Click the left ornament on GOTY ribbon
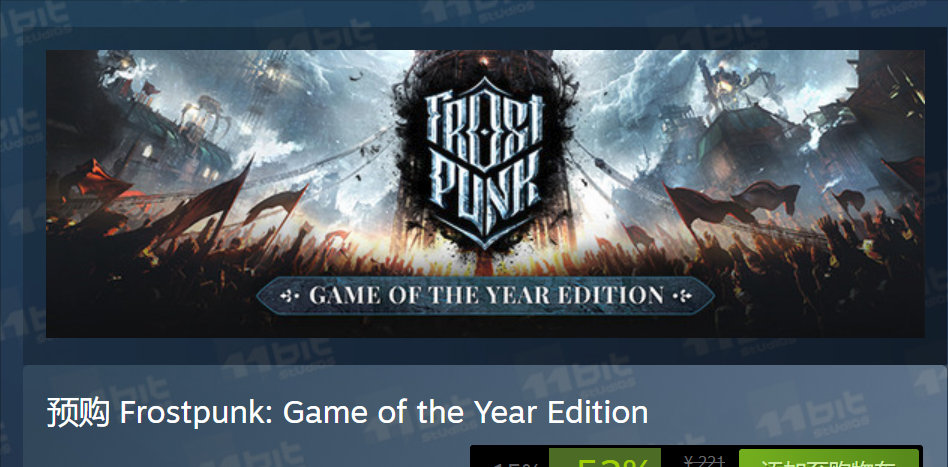This screenshot has height=467, width=948. 289,296
